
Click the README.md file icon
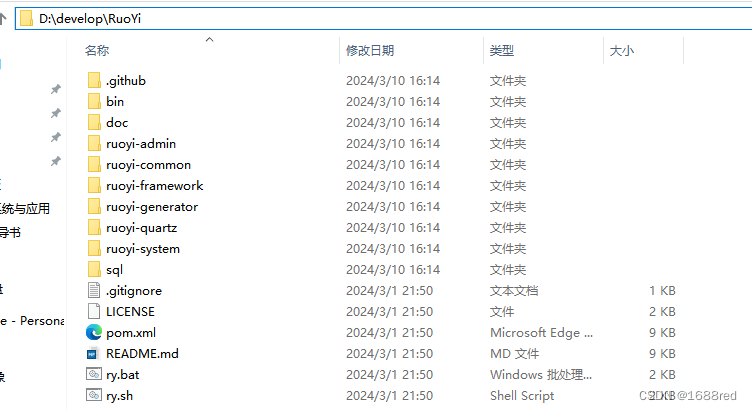(93, 354)
